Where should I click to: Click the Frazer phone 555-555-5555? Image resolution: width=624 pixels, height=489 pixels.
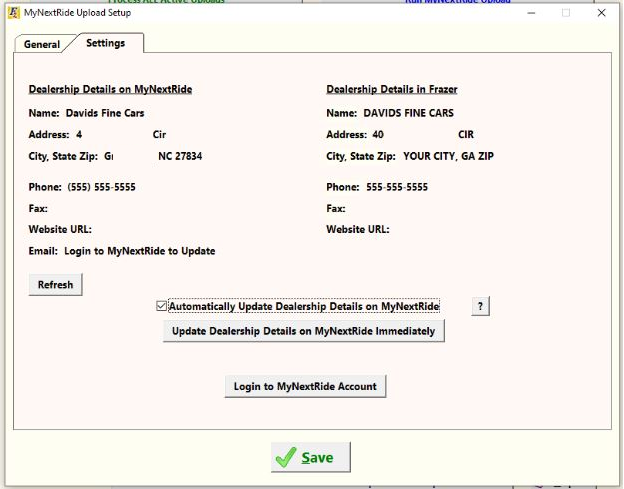click(397, 187)
